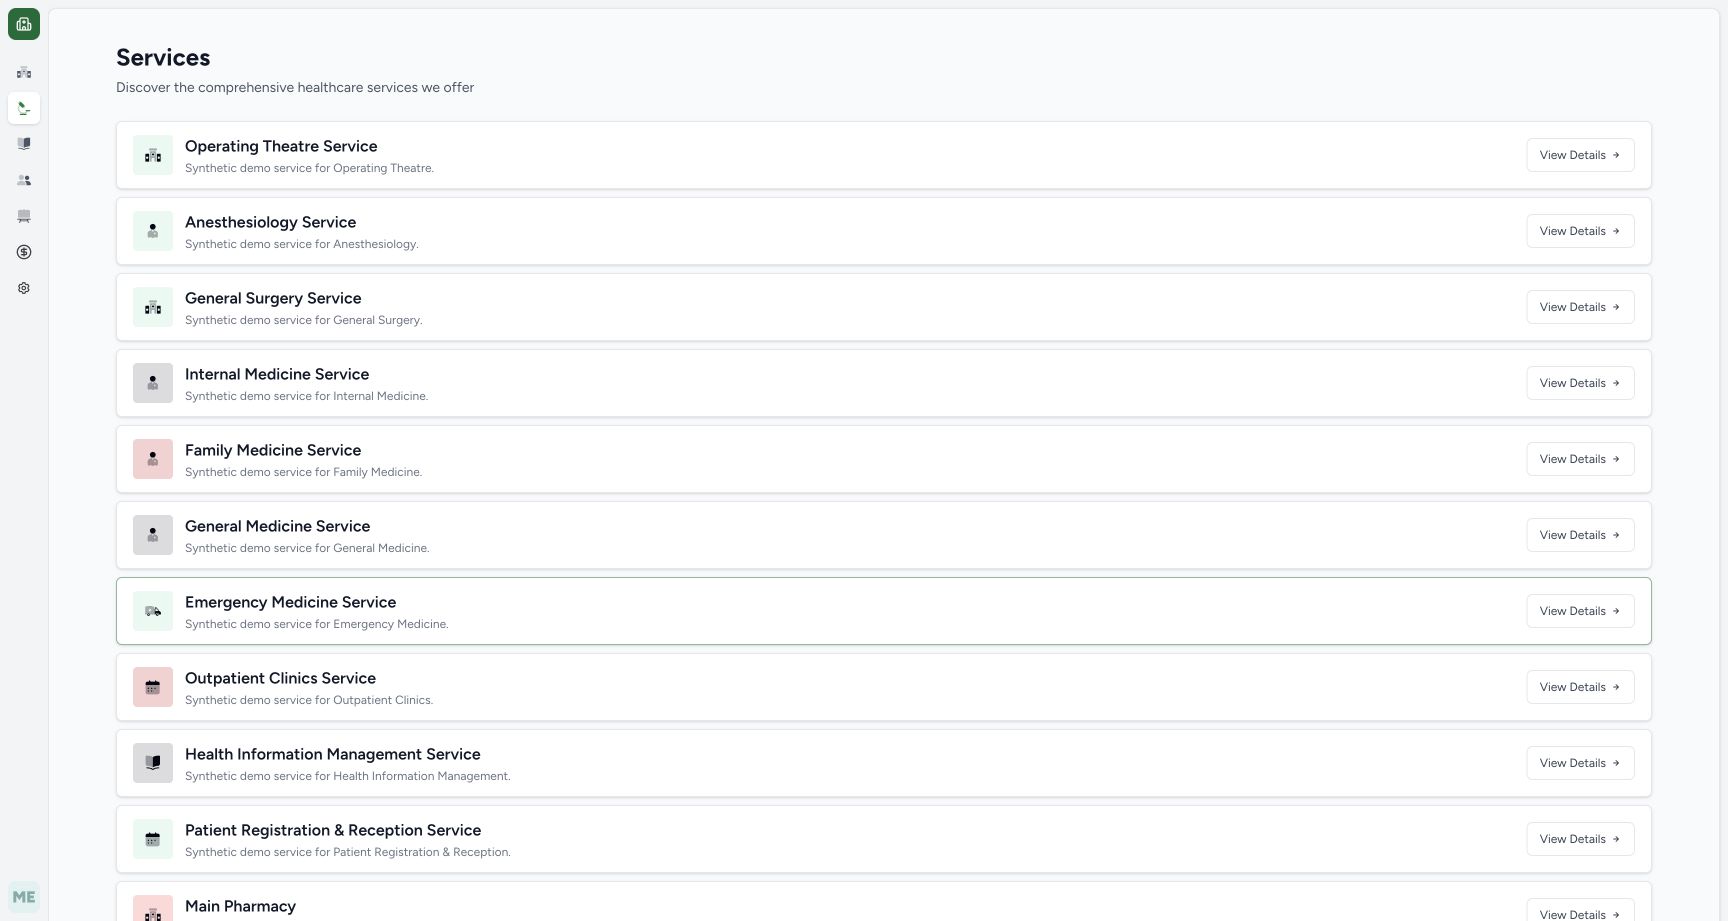The image size is (1728, 921).
Task: Click the General Medicine Service icon
Action: (153, 535)
